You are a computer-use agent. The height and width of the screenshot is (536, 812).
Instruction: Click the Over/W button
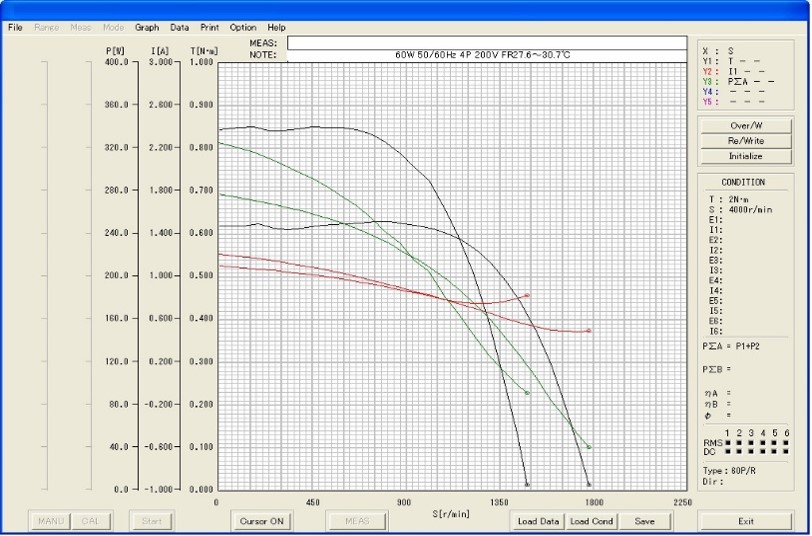[745, 126]
